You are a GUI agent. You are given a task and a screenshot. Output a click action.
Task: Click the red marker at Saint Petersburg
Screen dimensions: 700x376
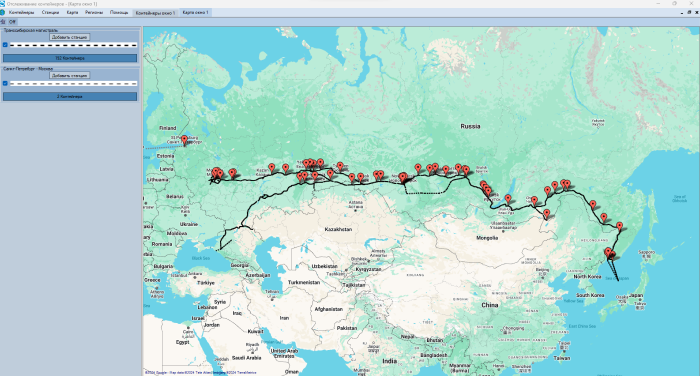[x=184, y=140]
